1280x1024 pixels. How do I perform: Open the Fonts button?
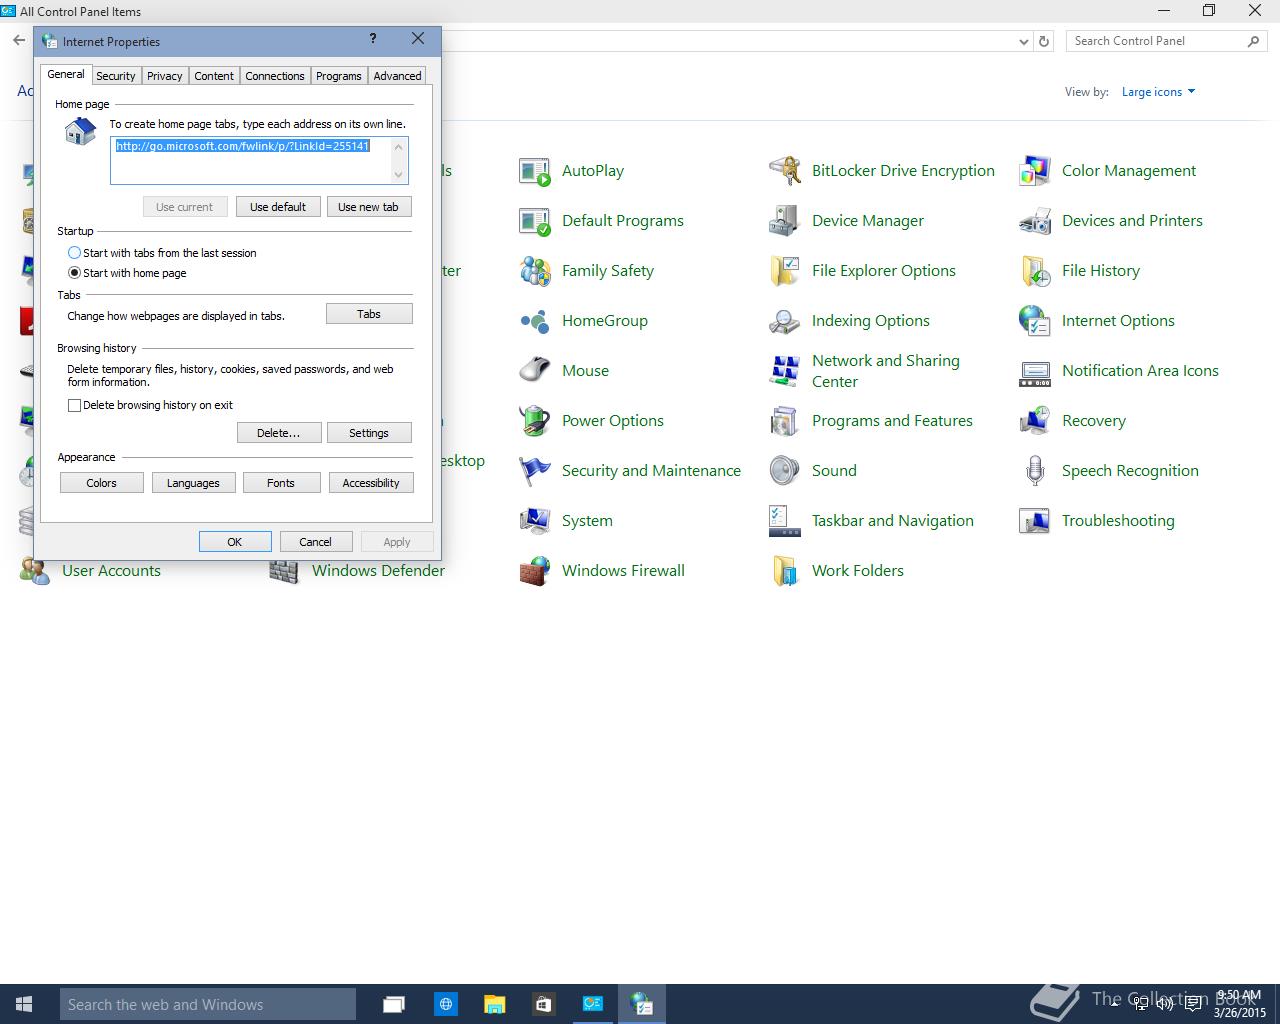(281, 483)
